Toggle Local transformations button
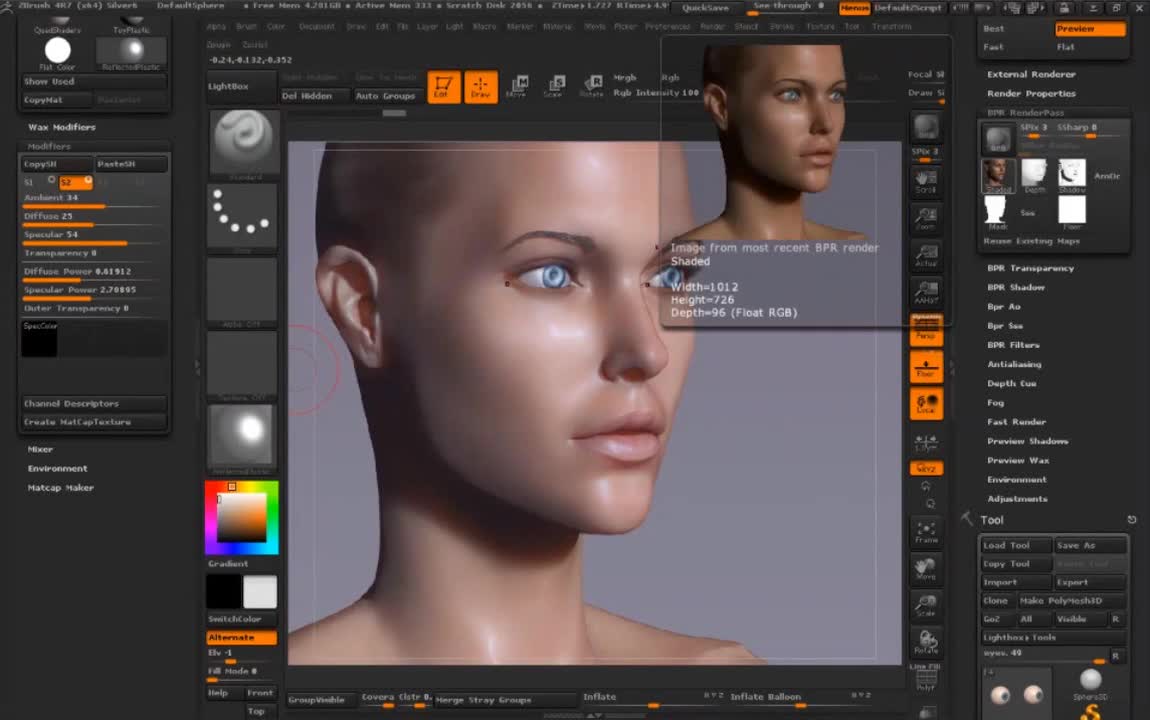 pos(926,404)
